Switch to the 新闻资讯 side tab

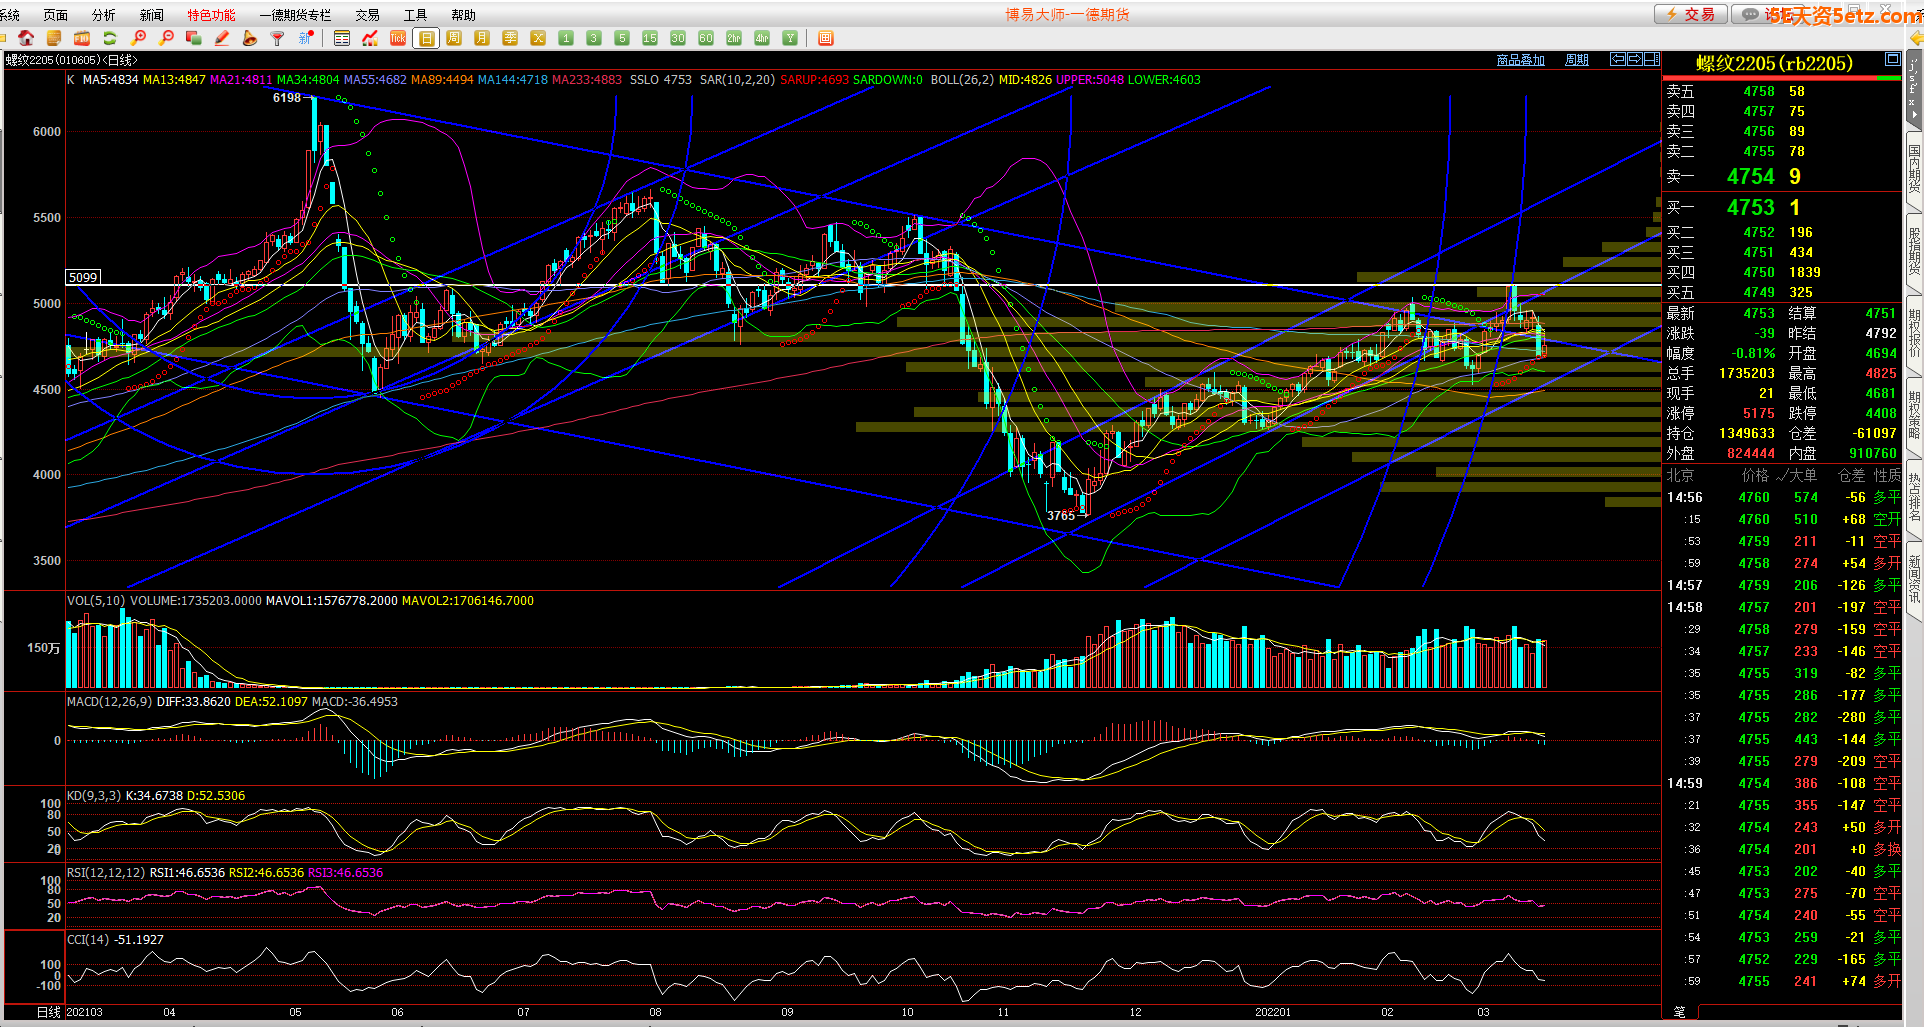(x=1914, y=578)
